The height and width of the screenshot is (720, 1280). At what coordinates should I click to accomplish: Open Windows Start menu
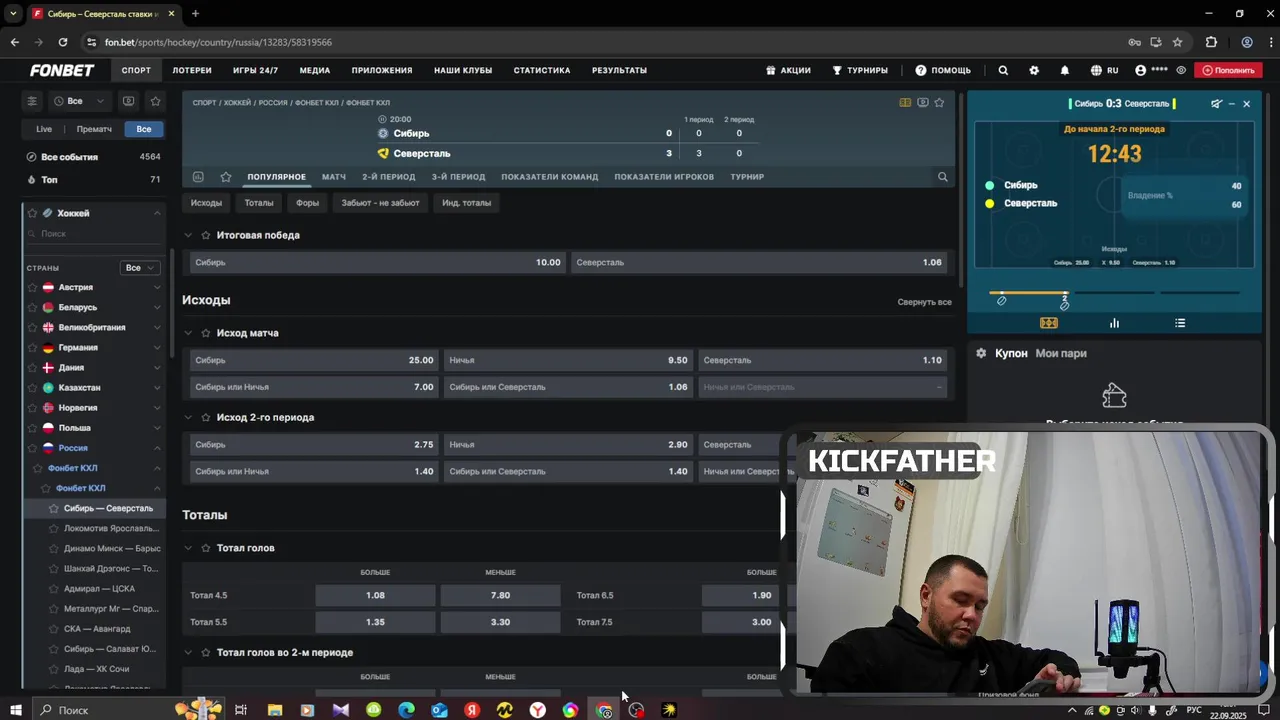pos(16,710)
